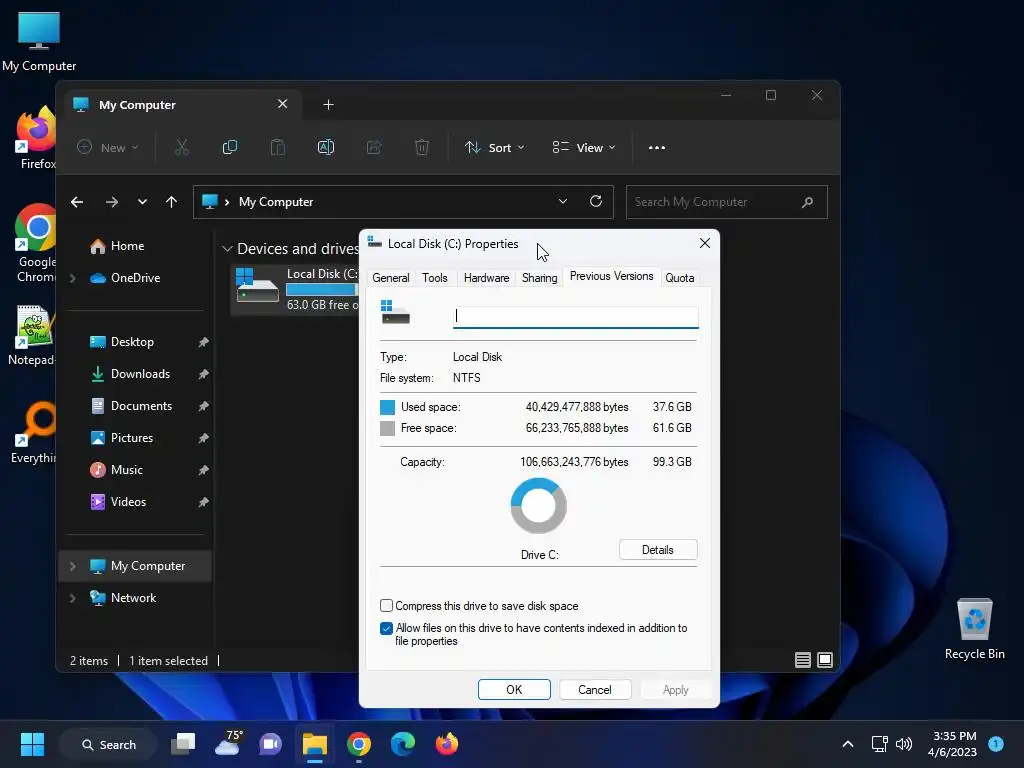Switch to large icons view in status bar
This screenshot has height=768, width=1024.
[825, 660]
